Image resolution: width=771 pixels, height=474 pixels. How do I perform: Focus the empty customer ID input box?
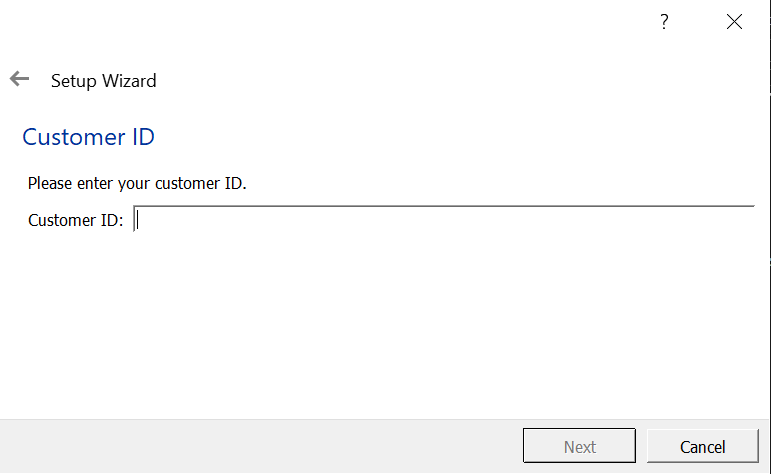[444, 219]
